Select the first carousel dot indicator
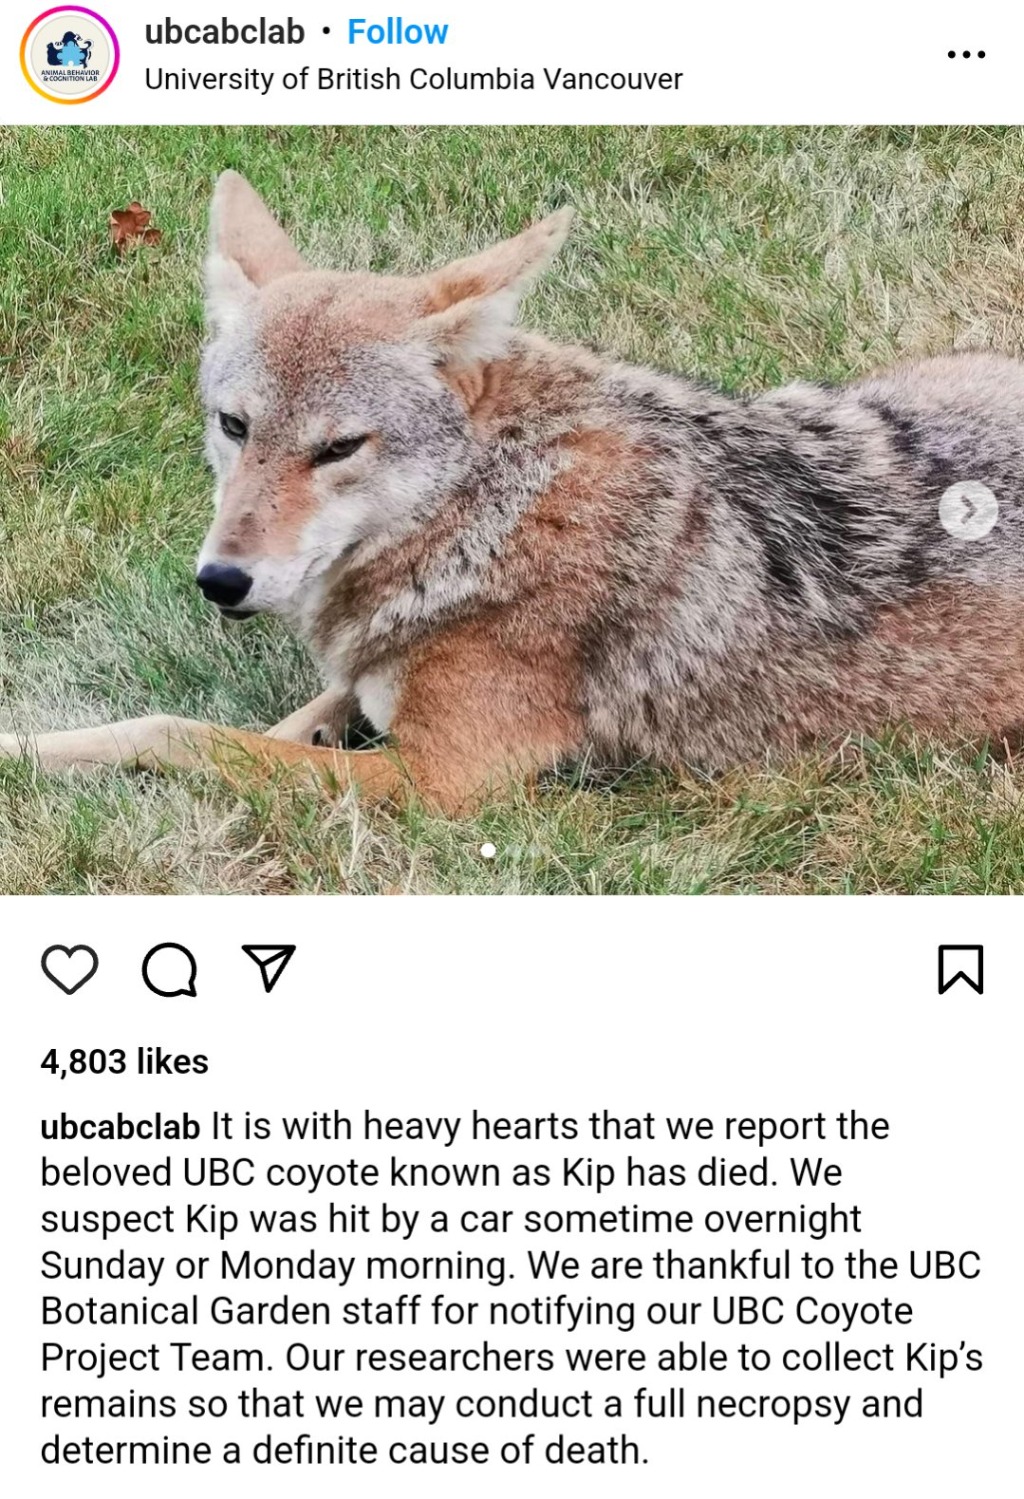Screen dimensions: 1024x1499 click(x=488, y=850)
